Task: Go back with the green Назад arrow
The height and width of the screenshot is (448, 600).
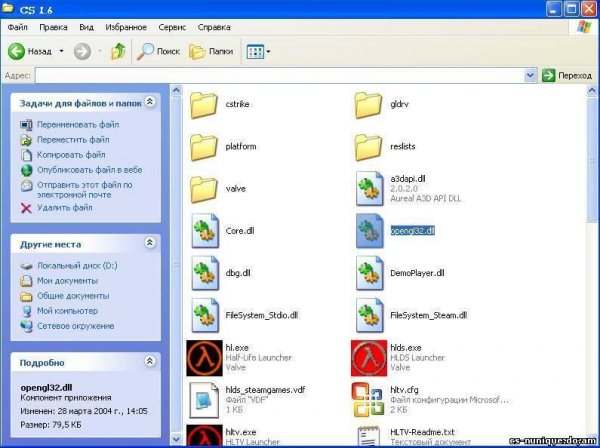Action: pos(16,51)
